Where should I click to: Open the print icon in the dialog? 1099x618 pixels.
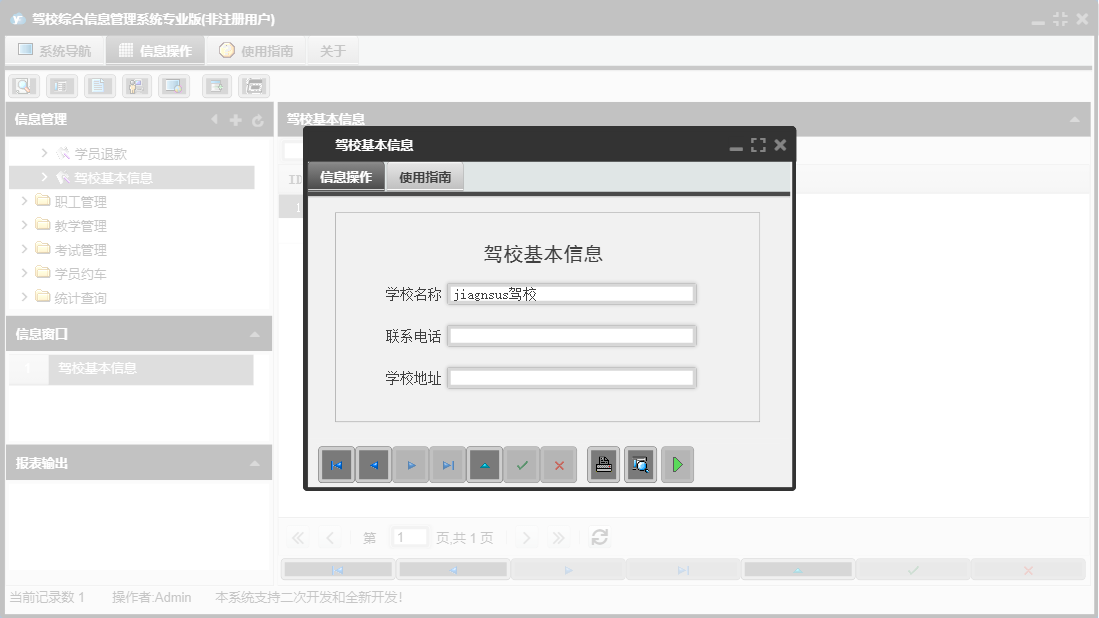pyautogui.click(x=603, y=464)
